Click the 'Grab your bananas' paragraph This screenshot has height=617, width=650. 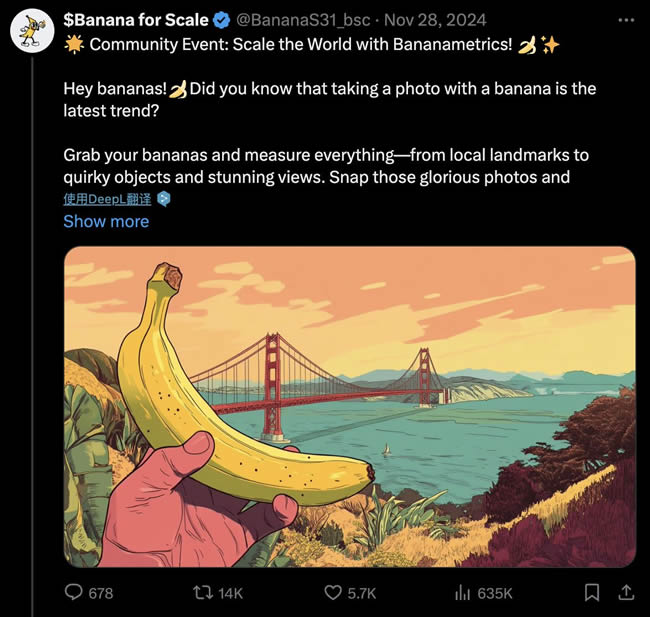coord(326,166)
